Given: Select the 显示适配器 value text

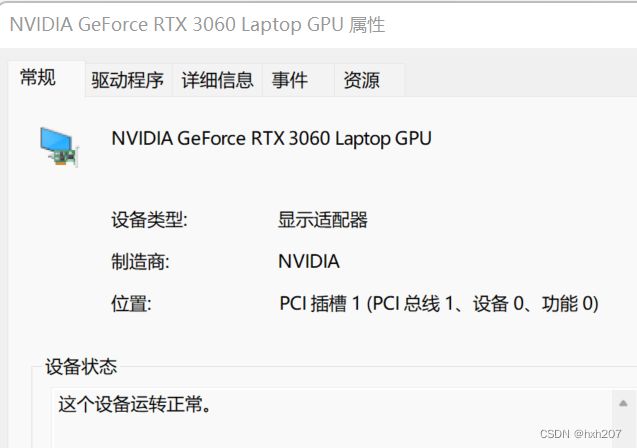Looking at the screenshot, I should (323, 220).
